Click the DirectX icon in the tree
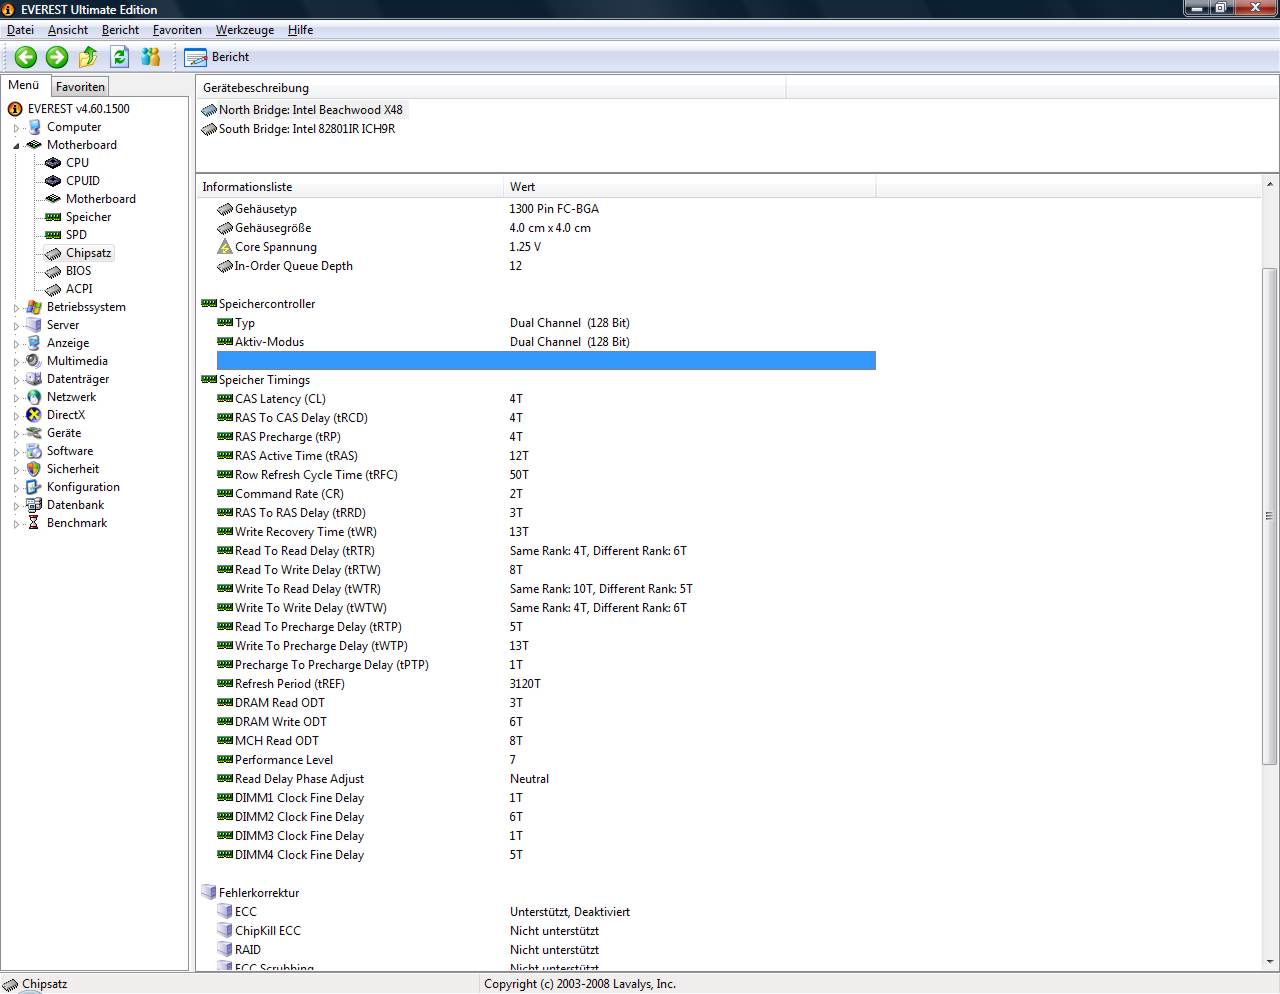Image resolution: width=1280 pixels, height=994 pixels. tap(34, 415)
